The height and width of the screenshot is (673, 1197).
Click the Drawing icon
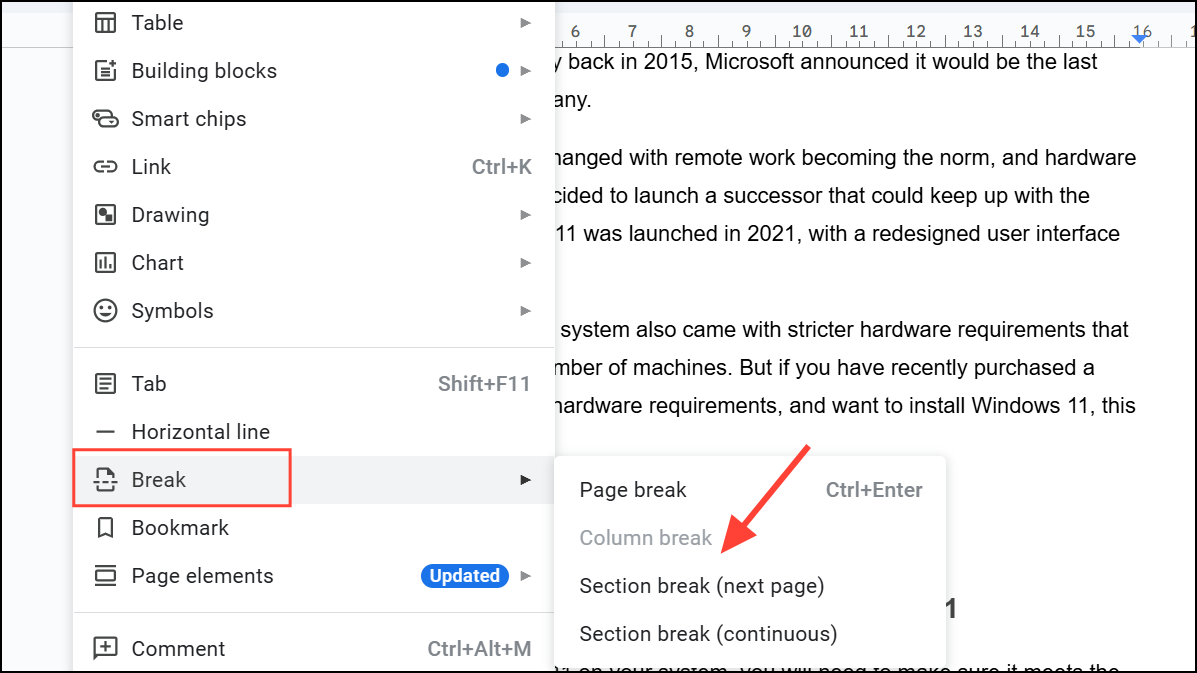(x=105, y=215)
